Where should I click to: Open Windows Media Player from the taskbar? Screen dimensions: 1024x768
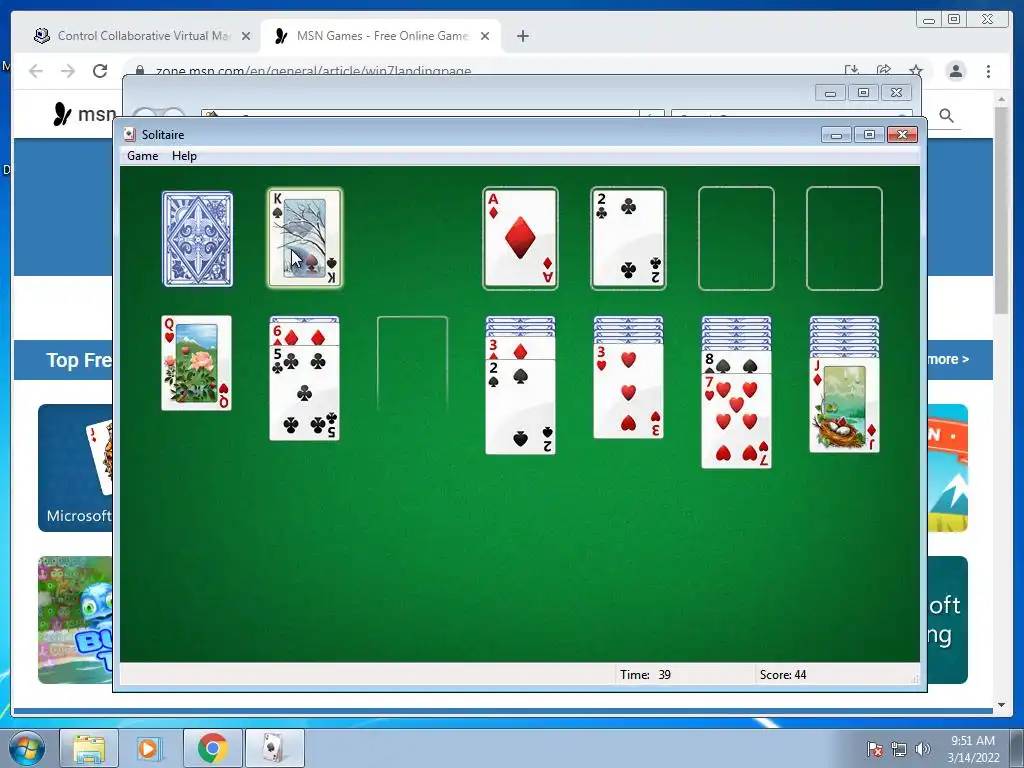coord(150,748)
